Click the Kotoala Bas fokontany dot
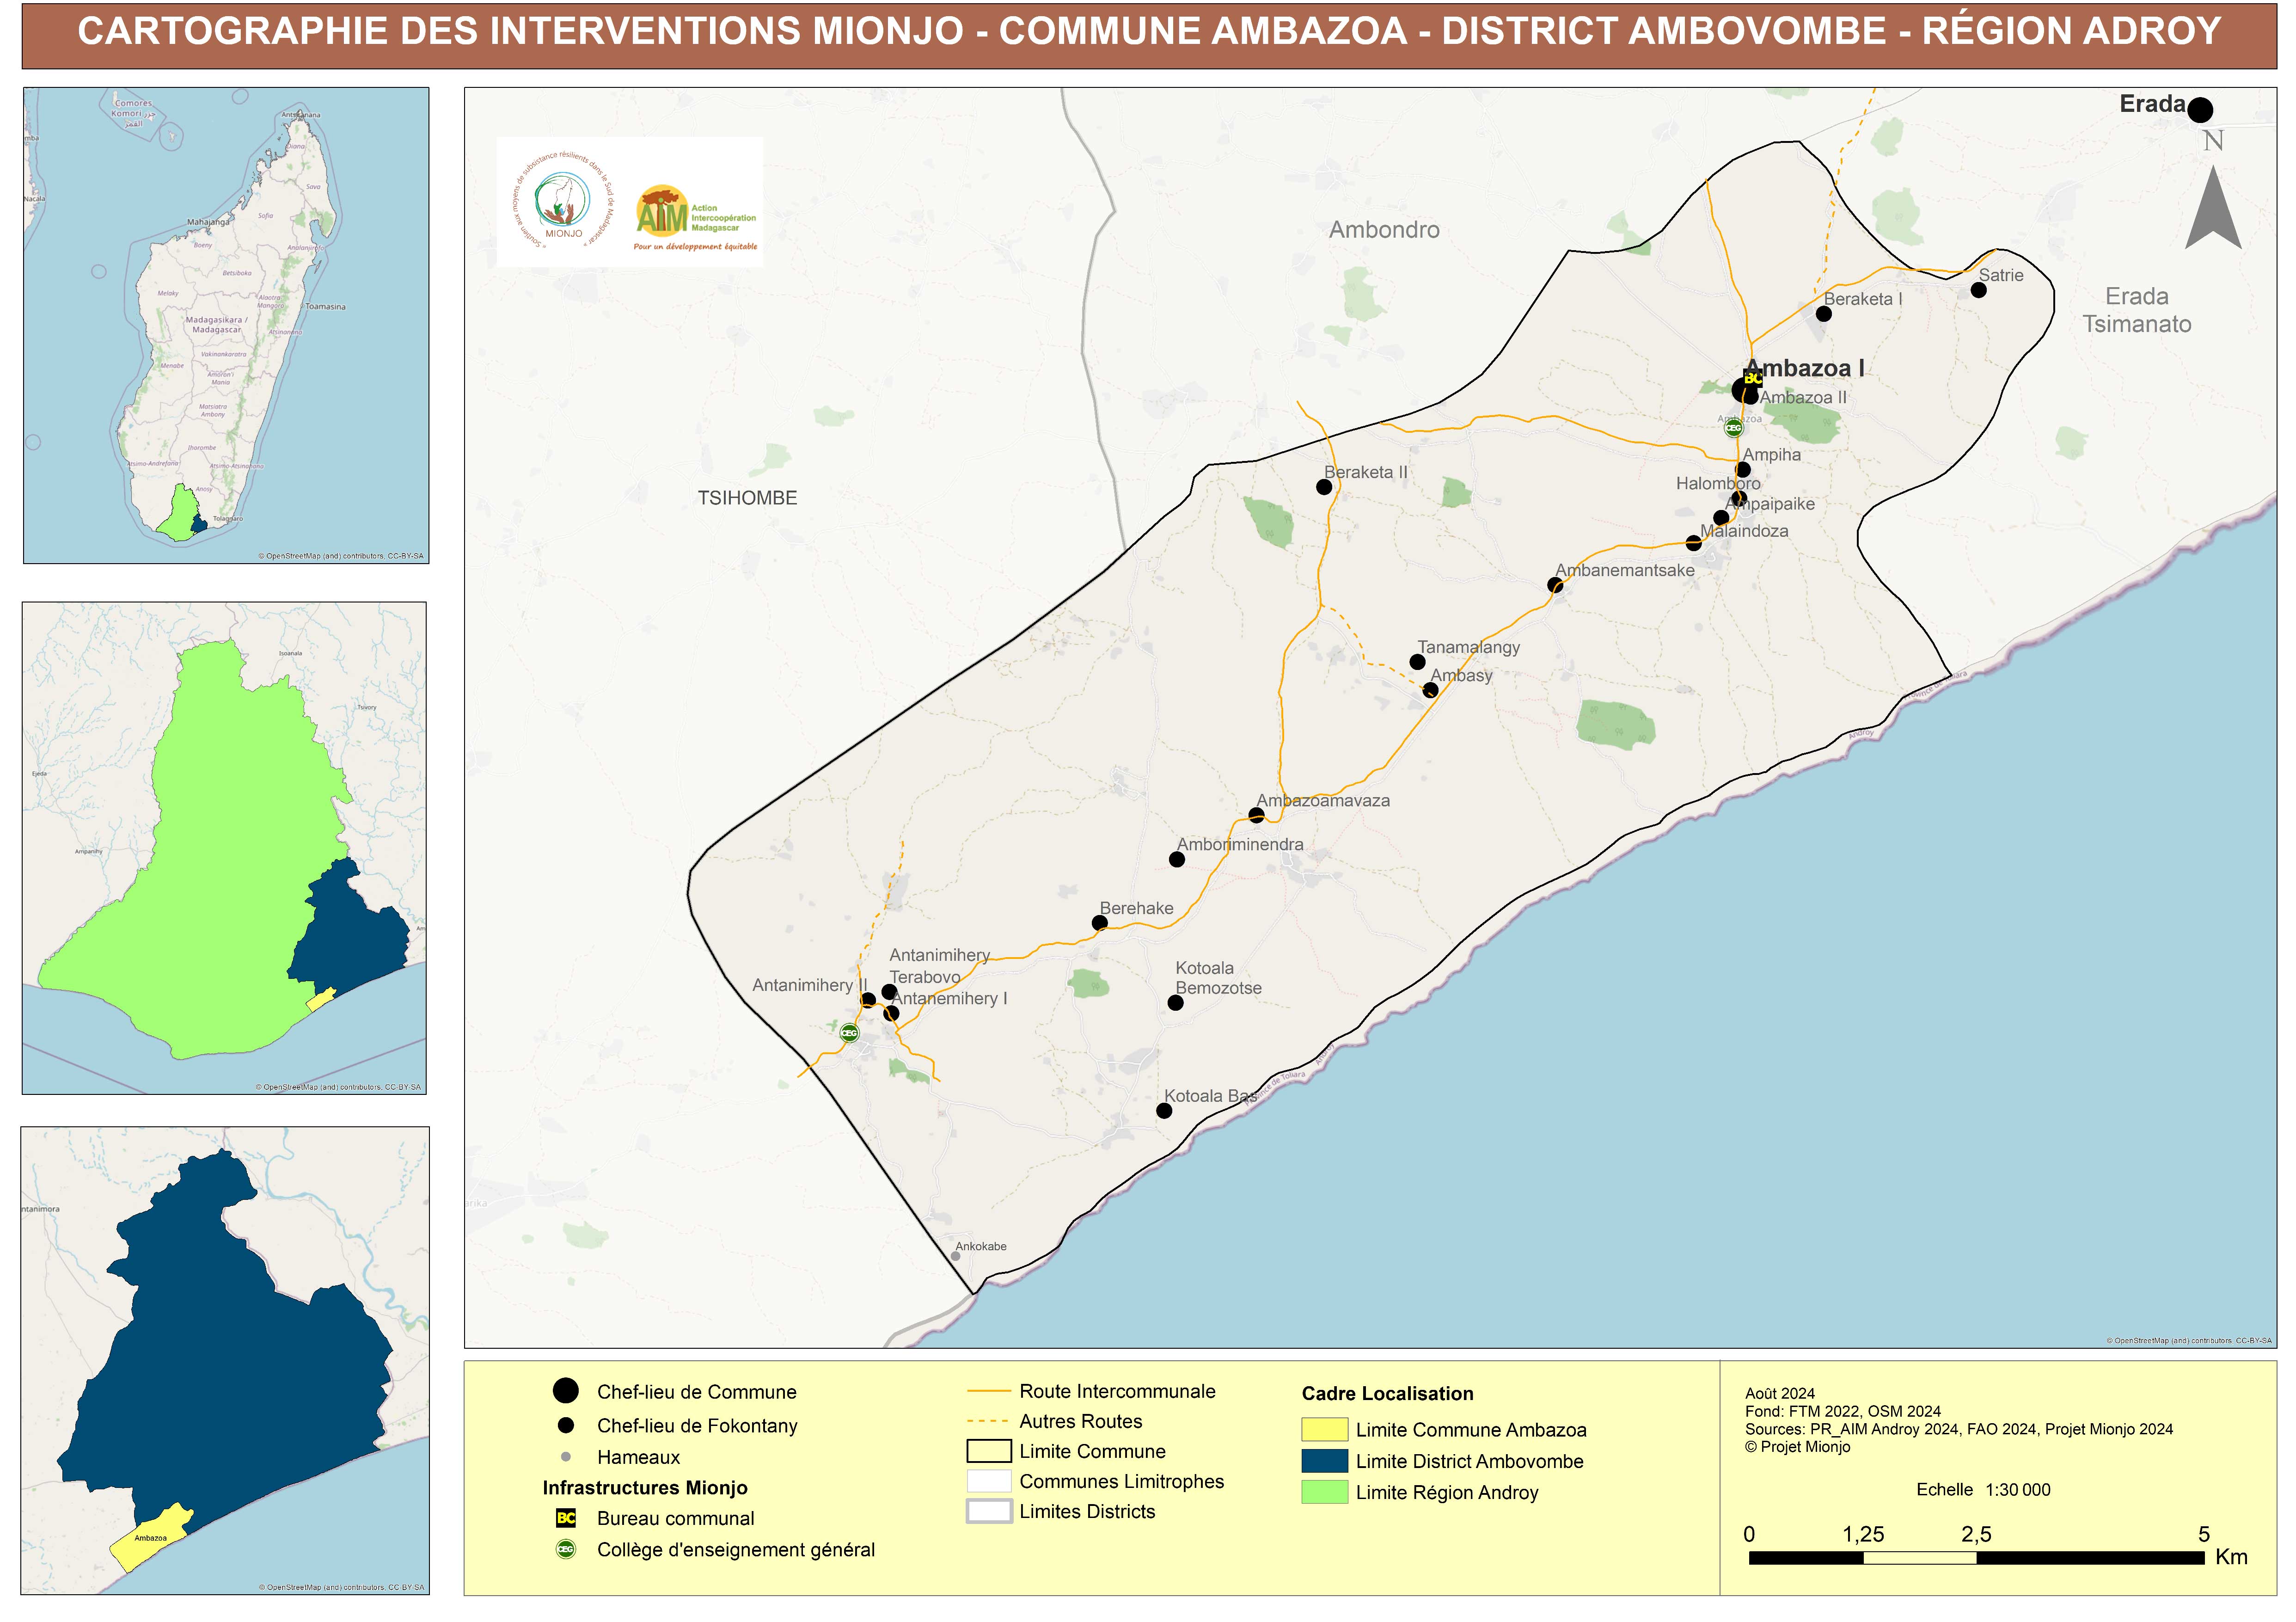This screenshot has height=1622, width=2296. (x=1164, y=1111)
